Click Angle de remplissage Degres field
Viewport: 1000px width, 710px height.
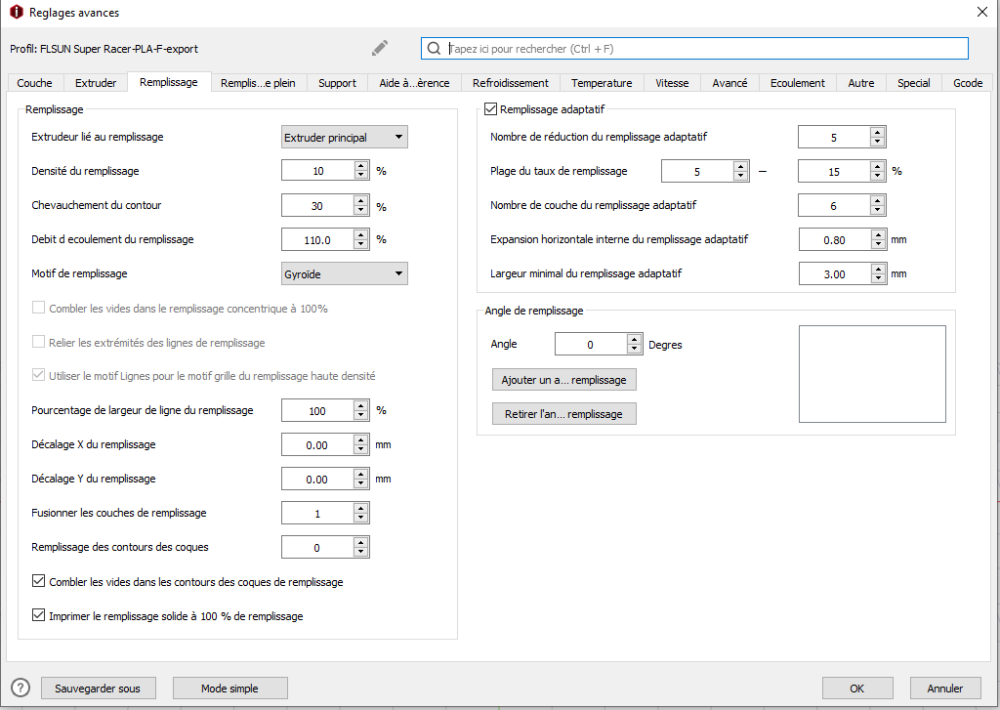click(x=591, y=344)
